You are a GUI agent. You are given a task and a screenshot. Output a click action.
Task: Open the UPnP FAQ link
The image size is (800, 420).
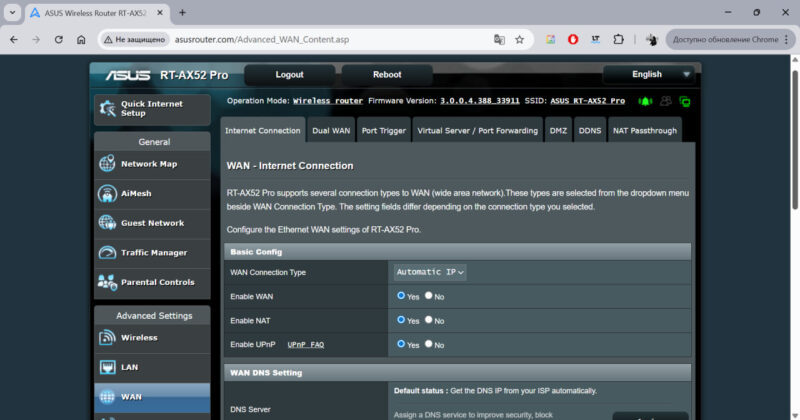306,344
